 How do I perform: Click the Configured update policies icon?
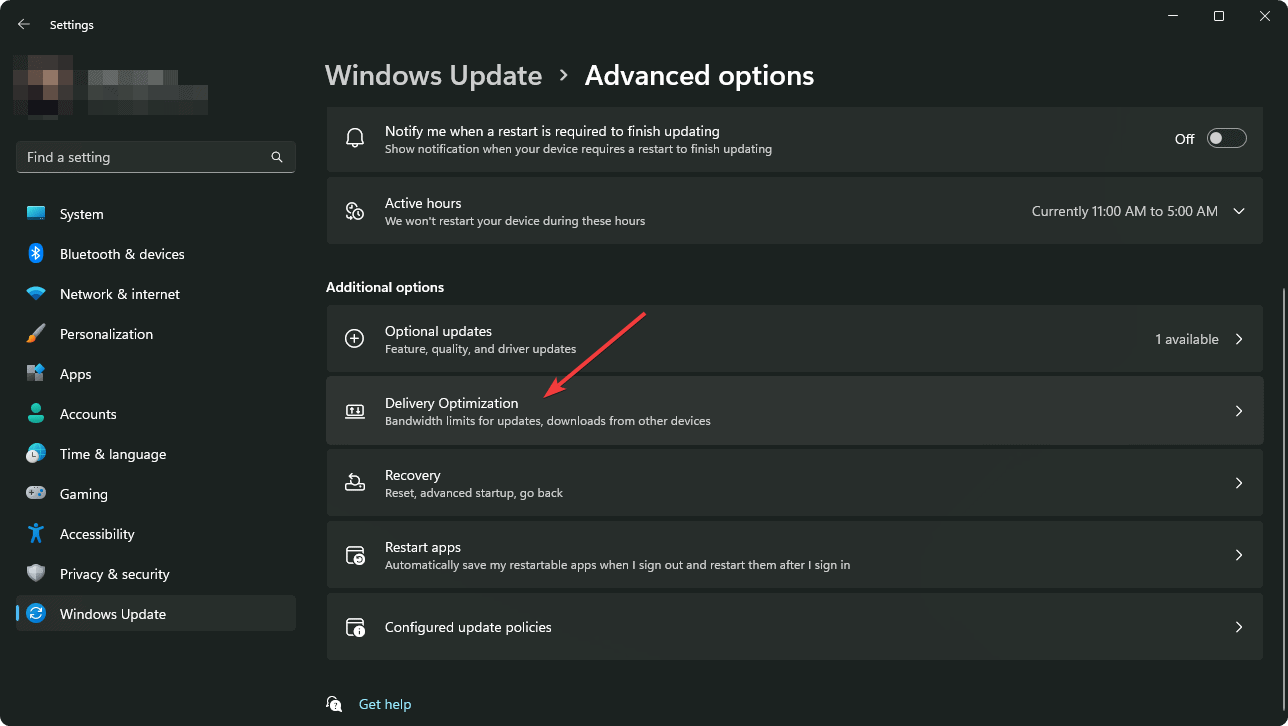point(355,627)
